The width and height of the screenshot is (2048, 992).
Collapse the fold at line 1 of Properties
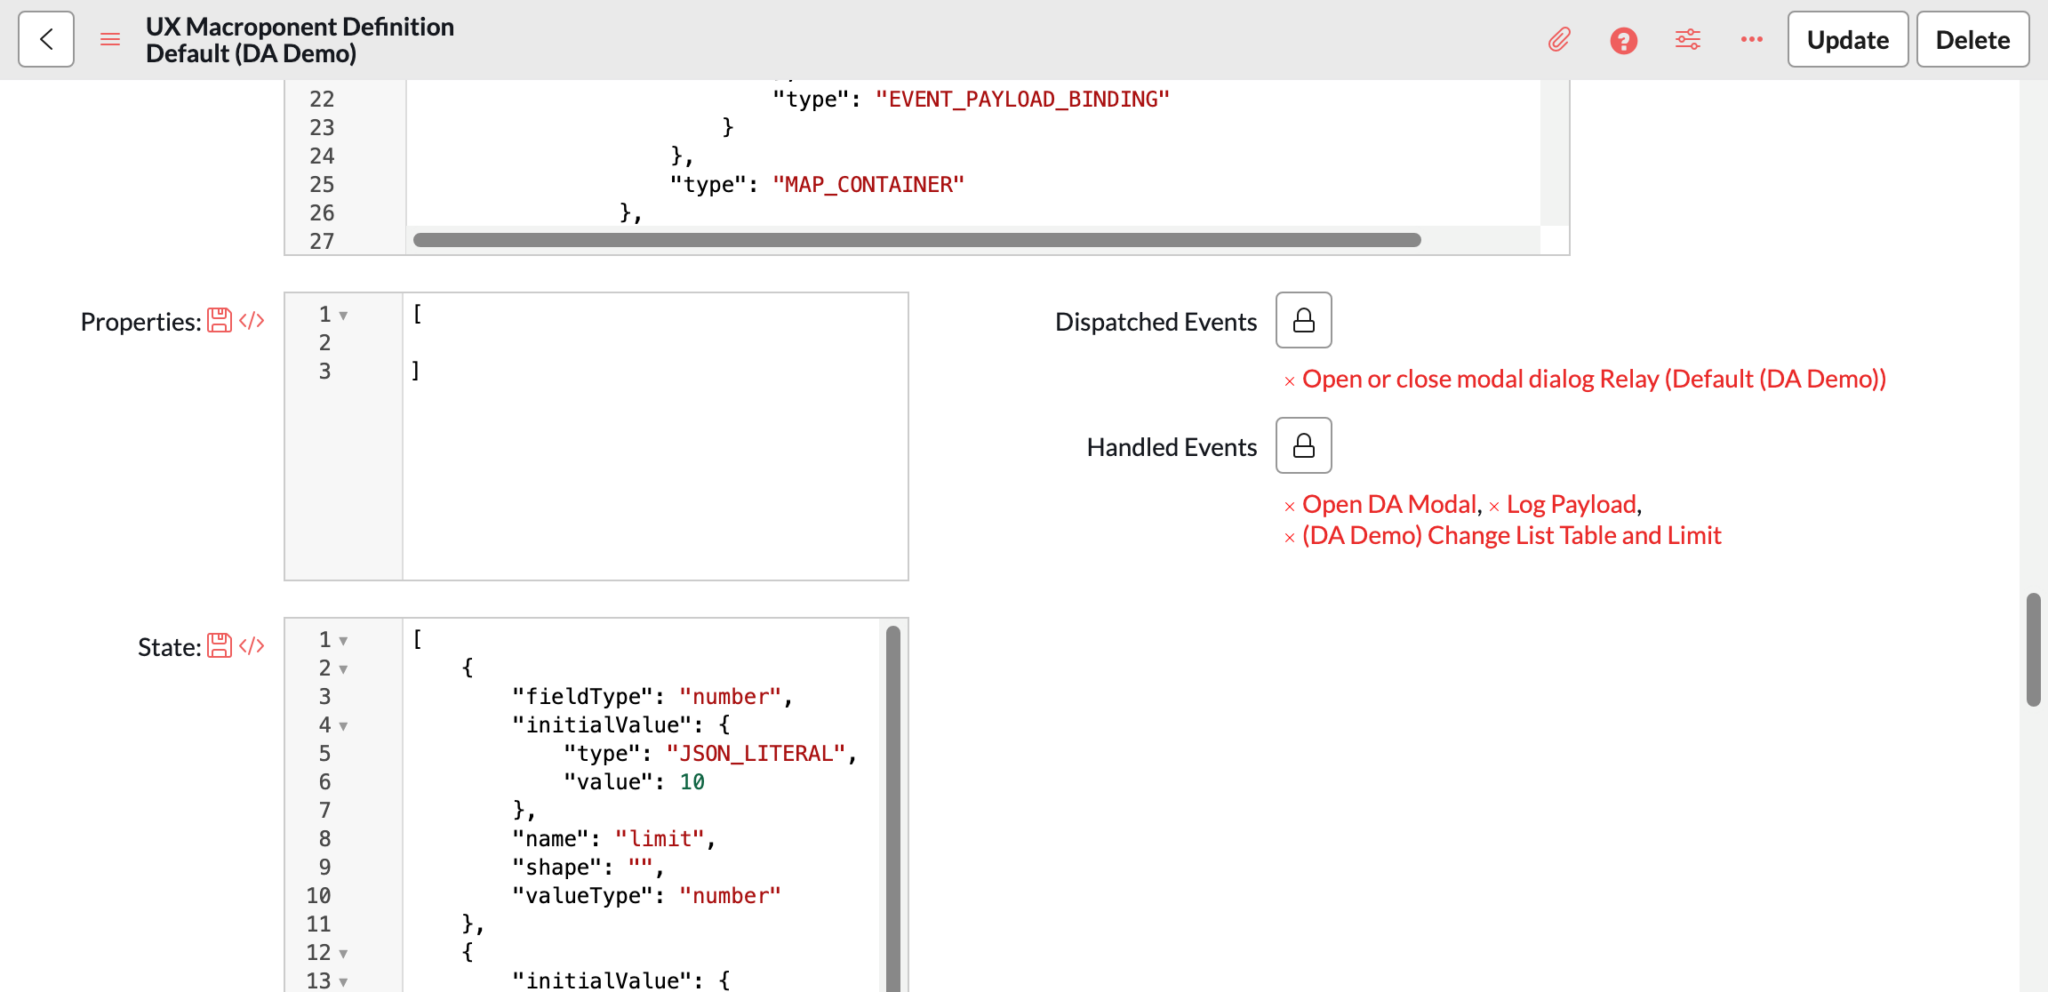pyautogui.click(x=342, y=314)
